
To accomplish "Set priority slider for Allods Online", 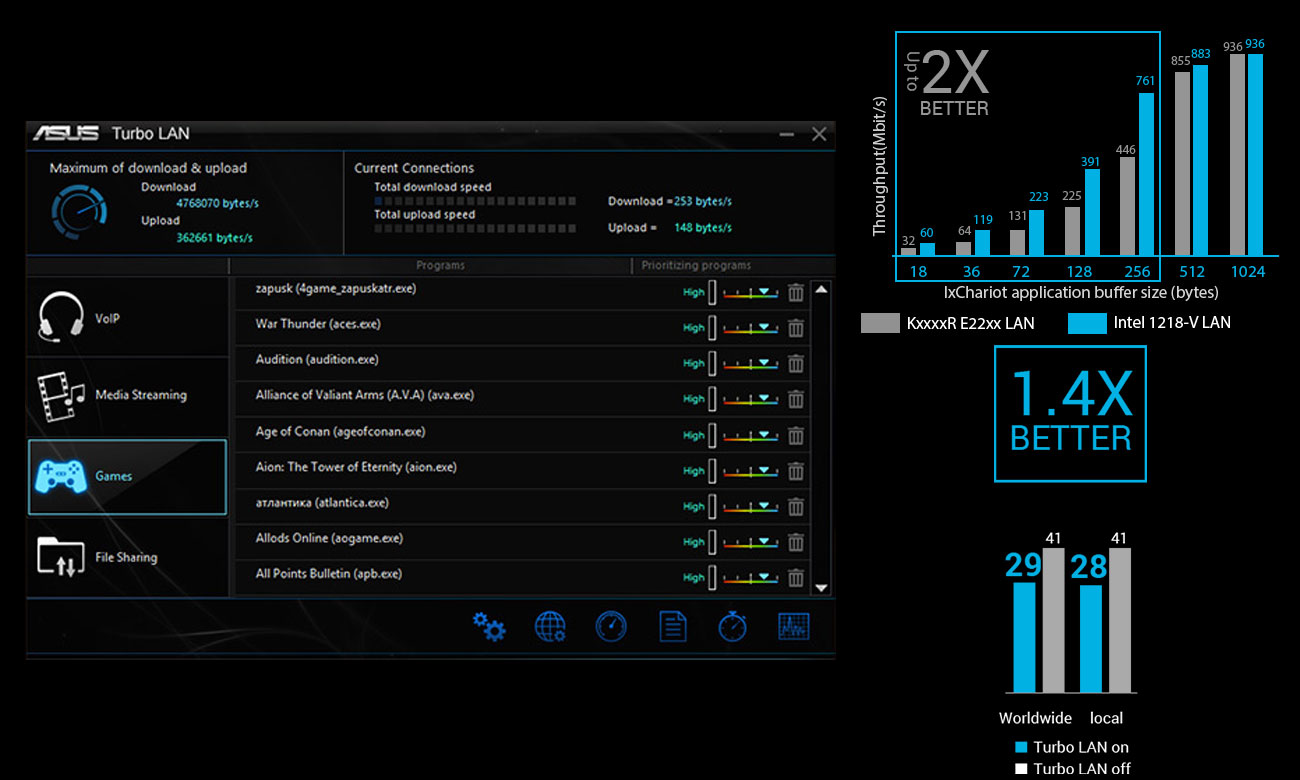I will (750, 543).
